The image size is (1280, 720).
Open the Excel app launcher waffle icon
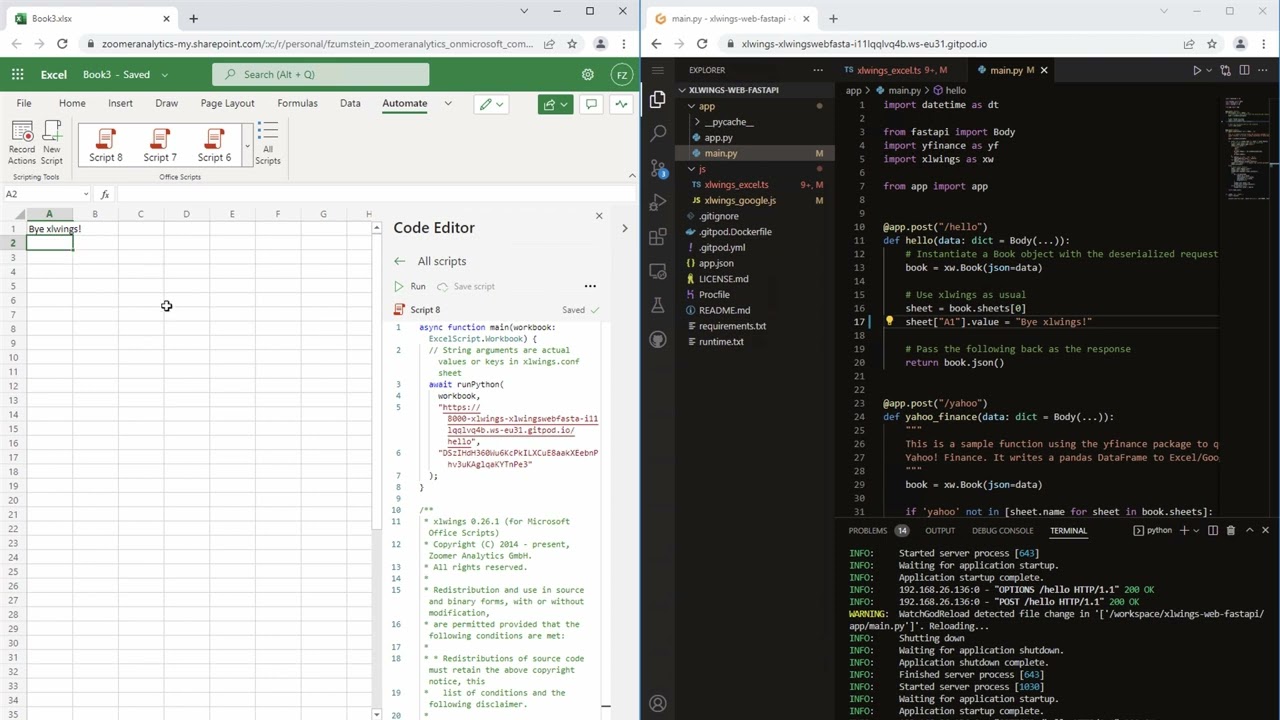click(x=18, y=74)
